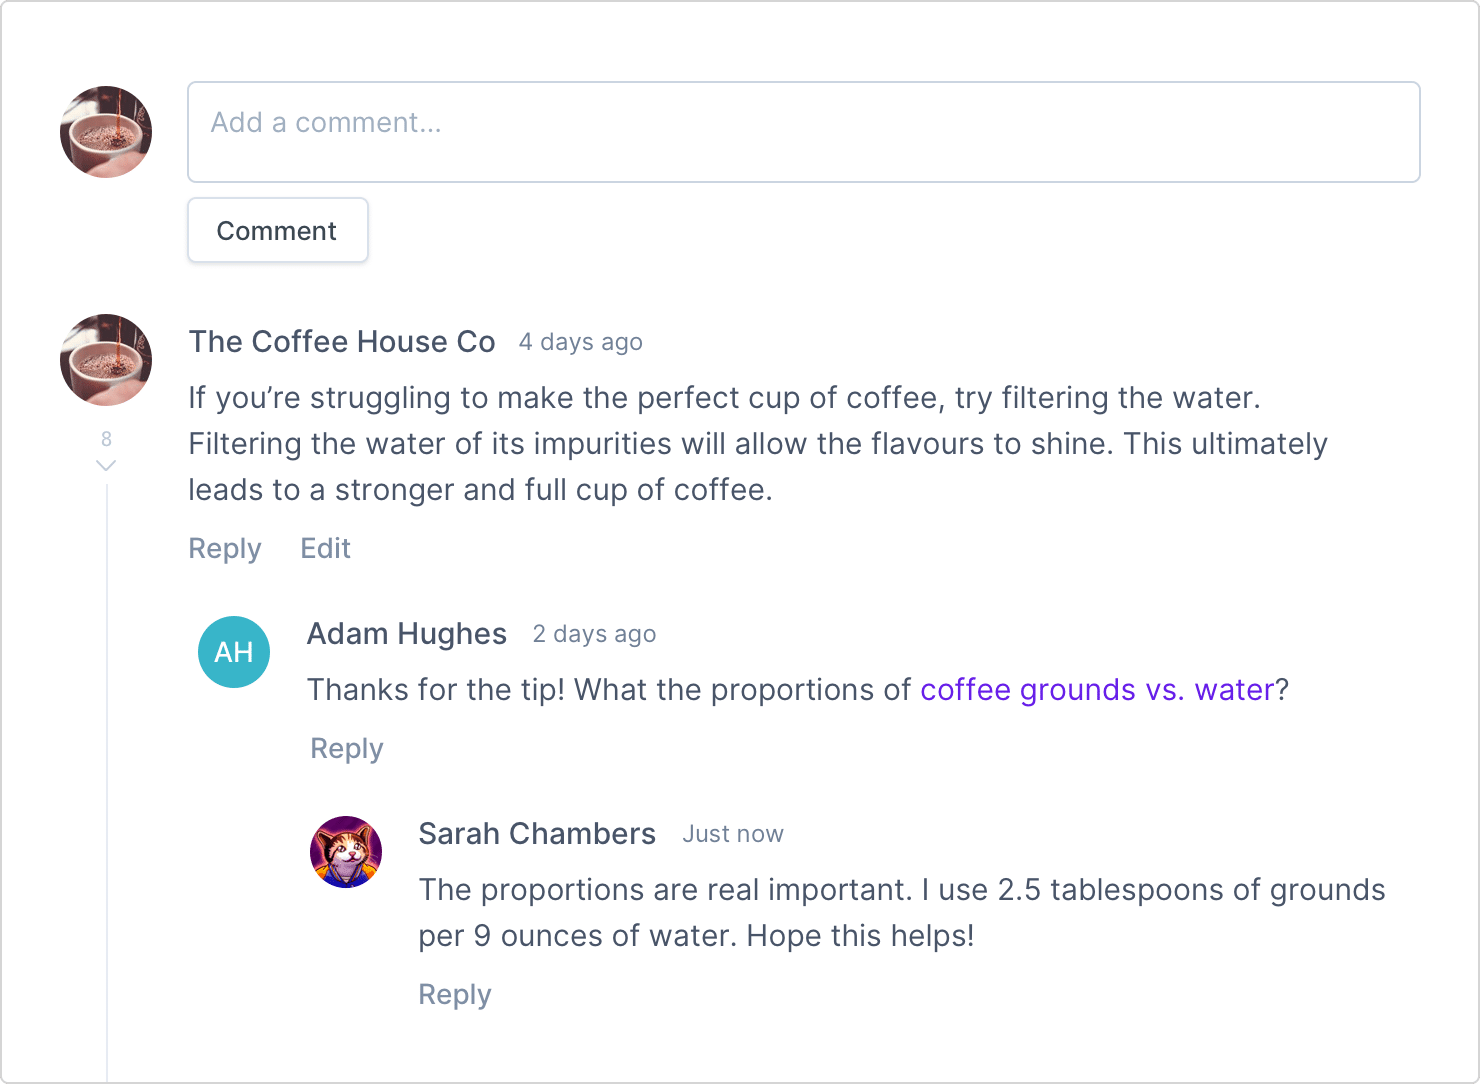This screenshot has height=1084, width=1480.
Task: Reply to Adam Hughes comment
Action: click(x=347, y=749)
